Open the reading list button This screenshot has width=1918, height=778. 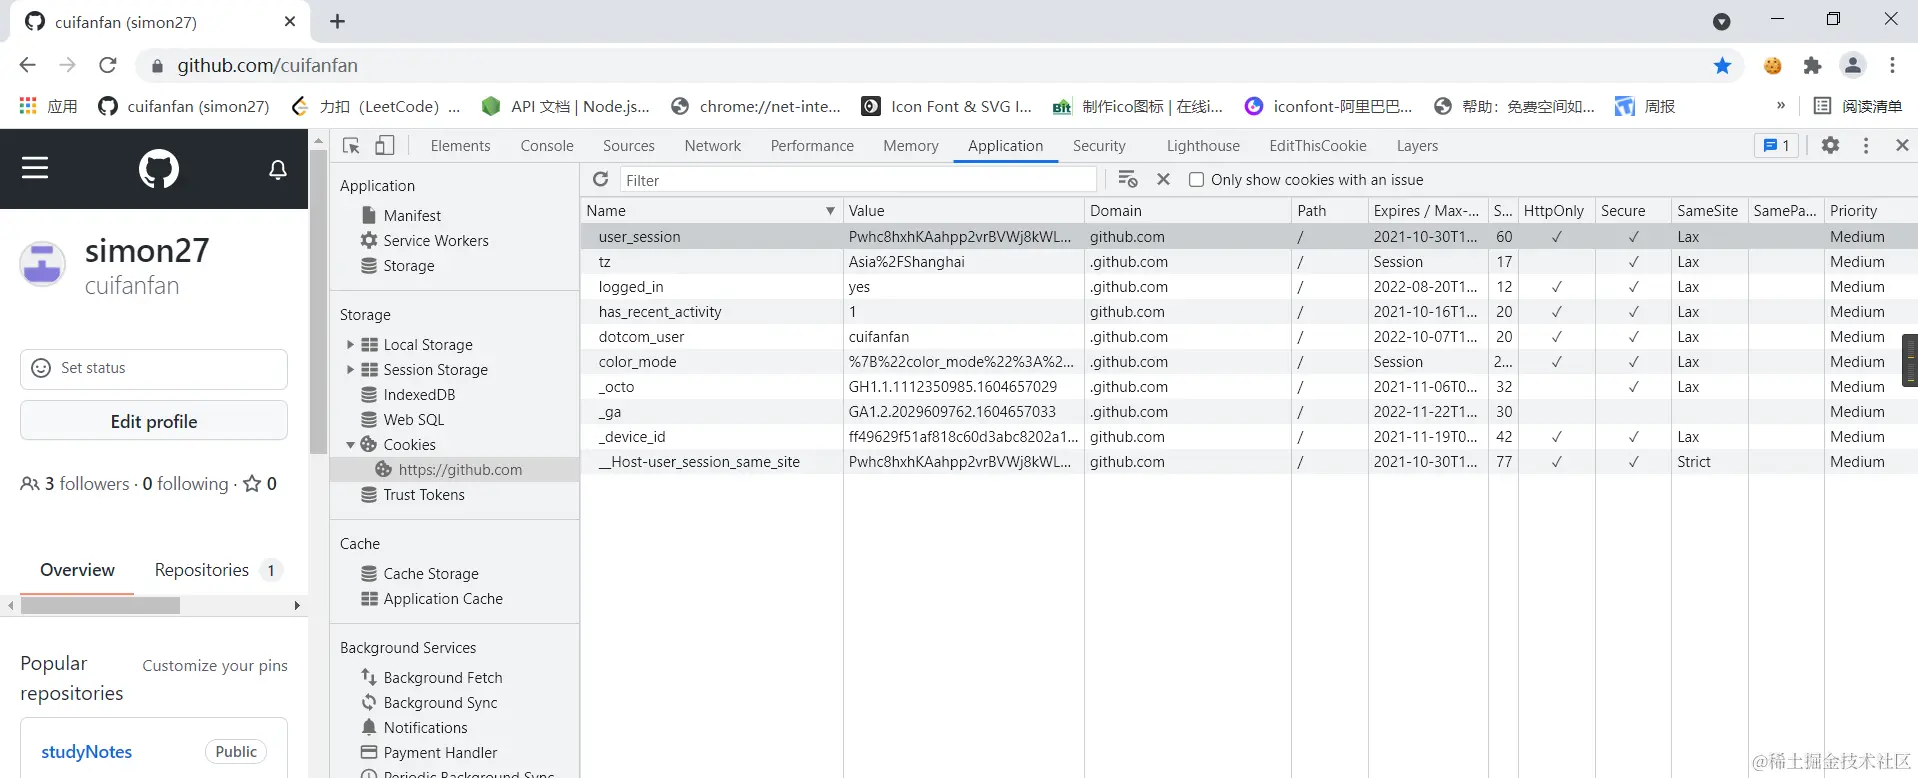pyautogui.click(x=1858, y=106)
